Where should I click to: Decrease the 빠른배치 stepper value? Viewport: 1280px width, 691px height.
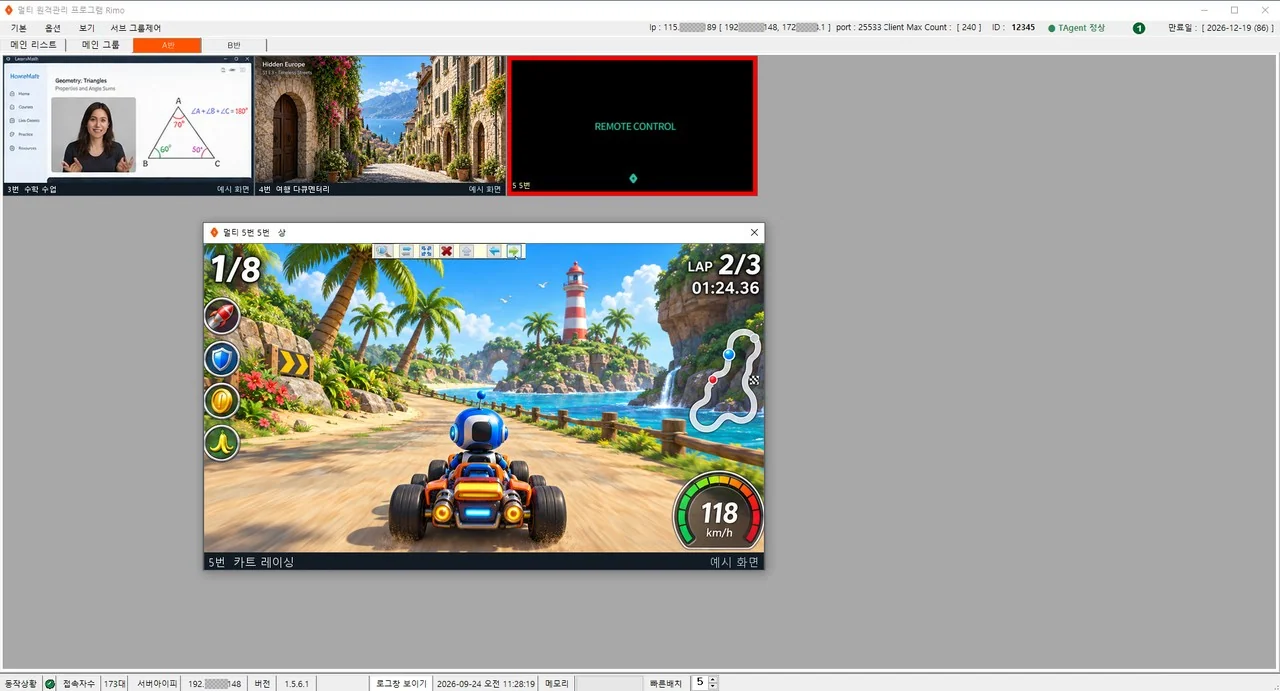click(x=712, y=687)
